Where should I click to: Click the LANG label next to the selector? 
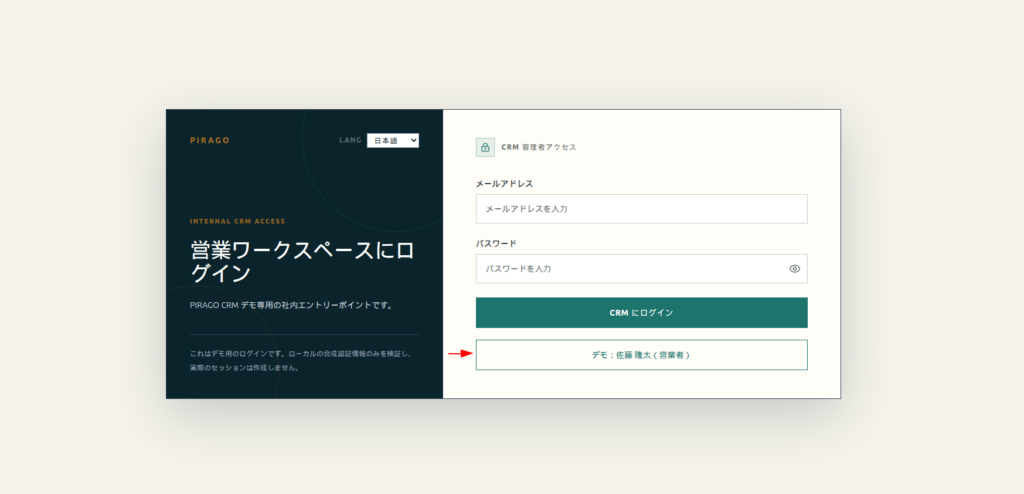point(350,140)
